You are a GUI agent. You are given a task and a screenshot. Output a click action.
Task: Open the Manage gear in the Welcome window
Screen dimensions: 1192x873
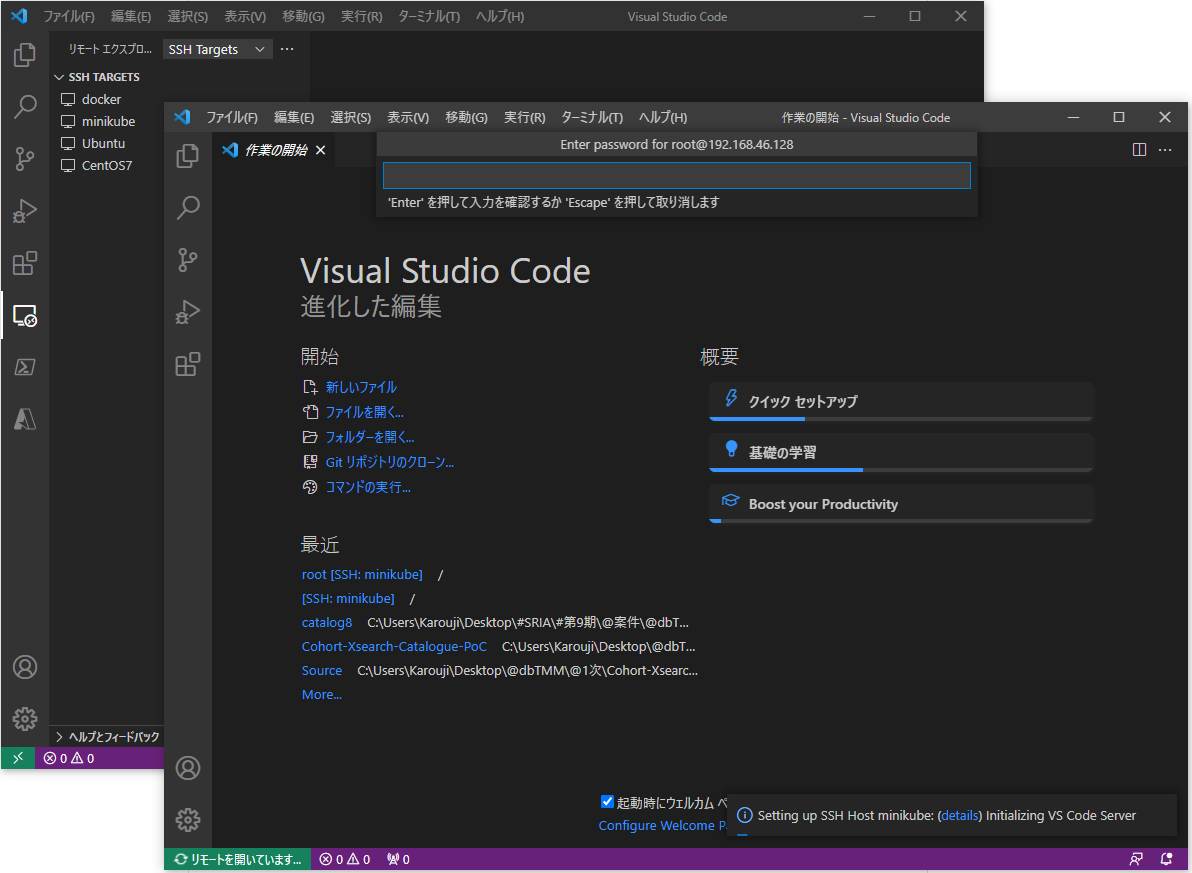(188, 820)
